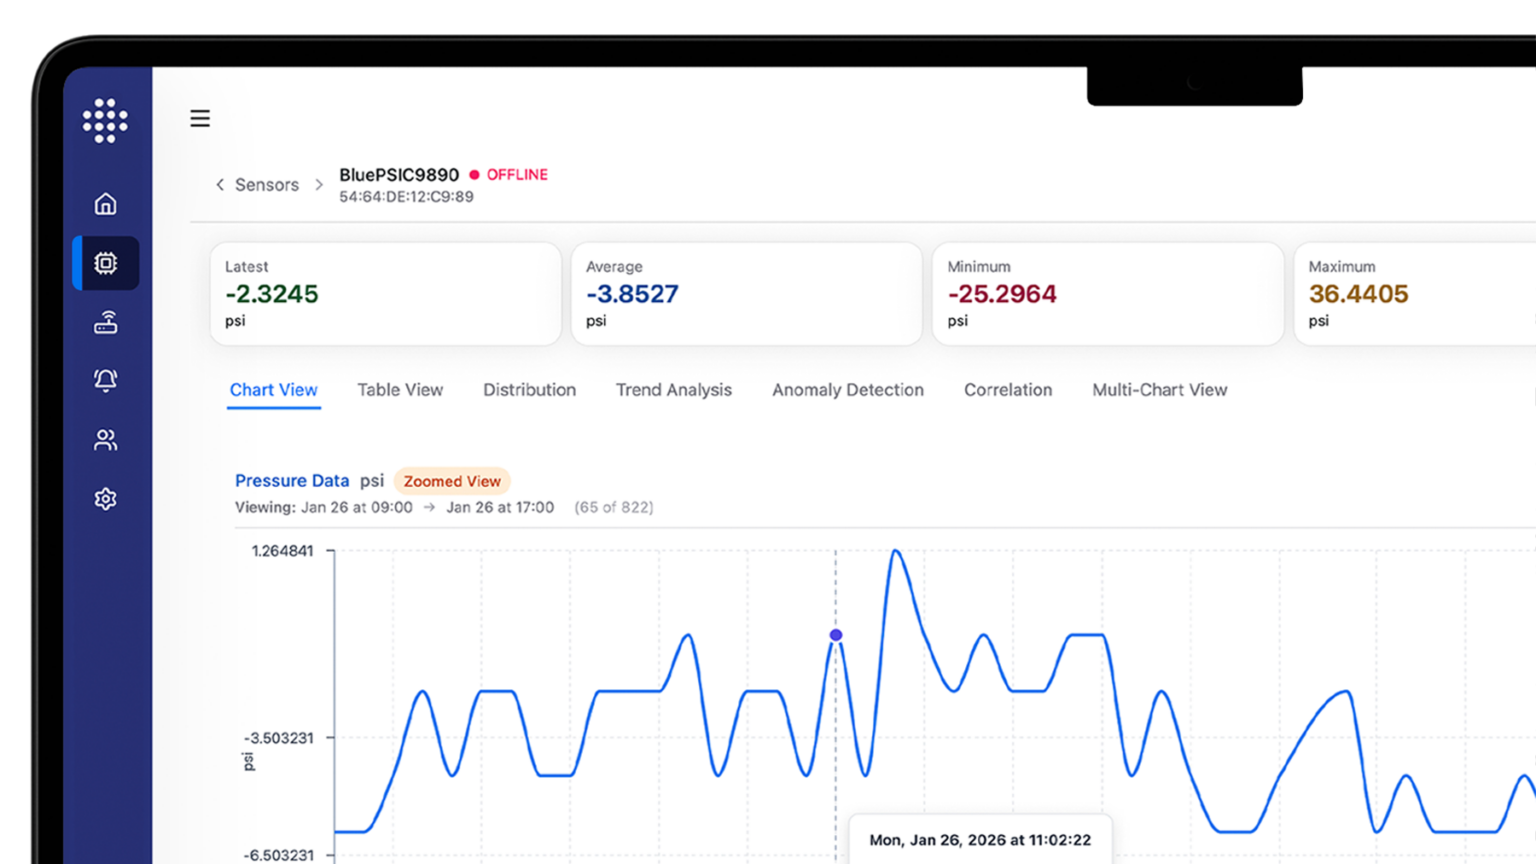The image size is (1536, 864).
Task: Open the Home page from the sidebar
Action: (x=105, y=204)
